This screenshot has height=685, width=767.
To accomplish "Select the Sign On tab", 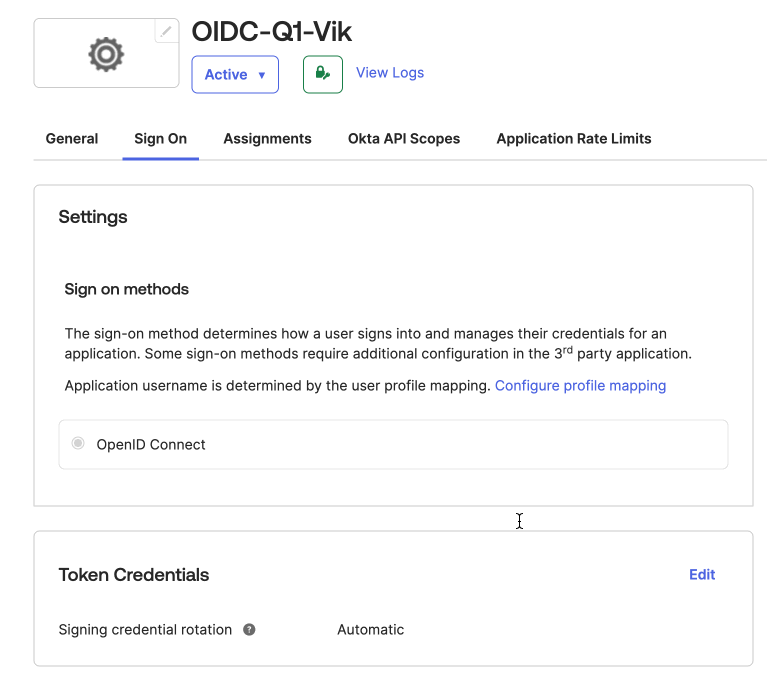I will pos(161,139).
